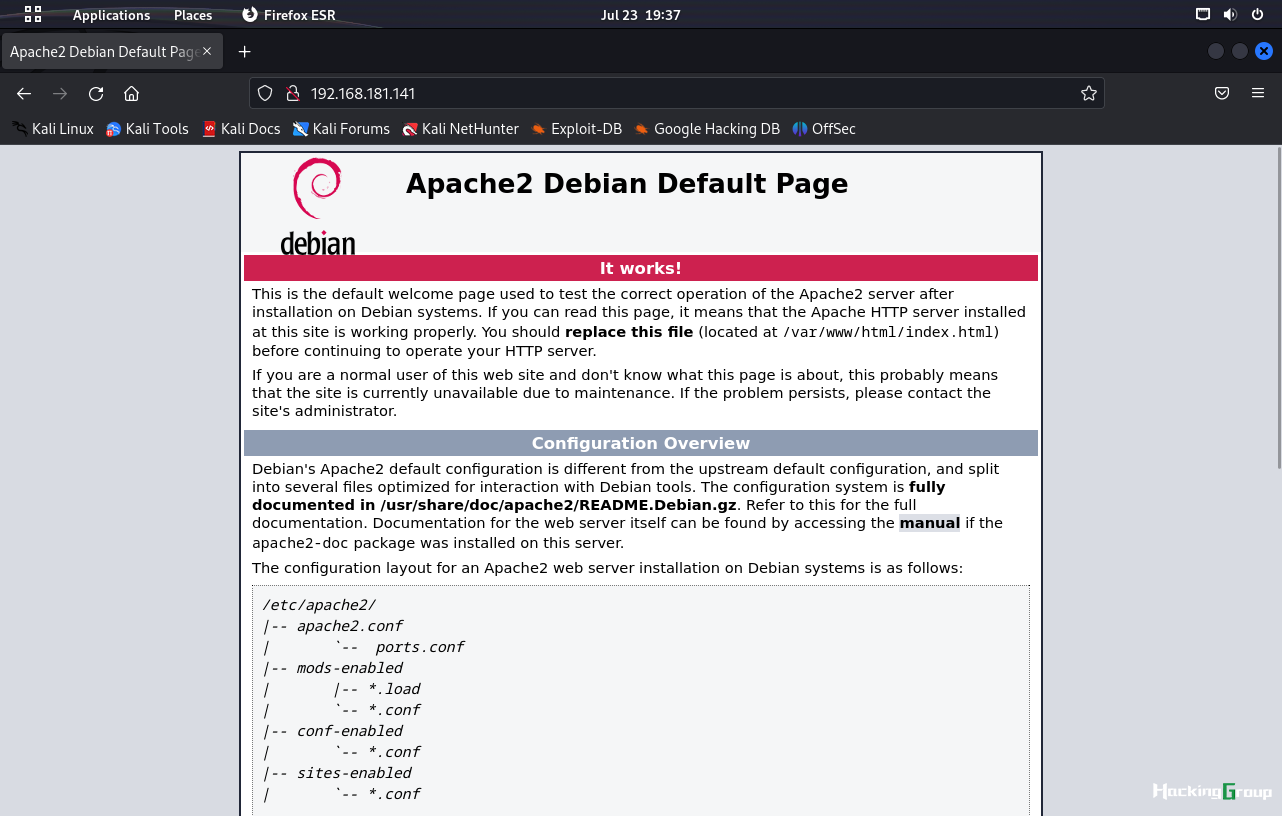The height and width of the screenshot is (816, 1282).
Task: Open the Google Hacking DB bookmark
Action: (x=706, y=128)
